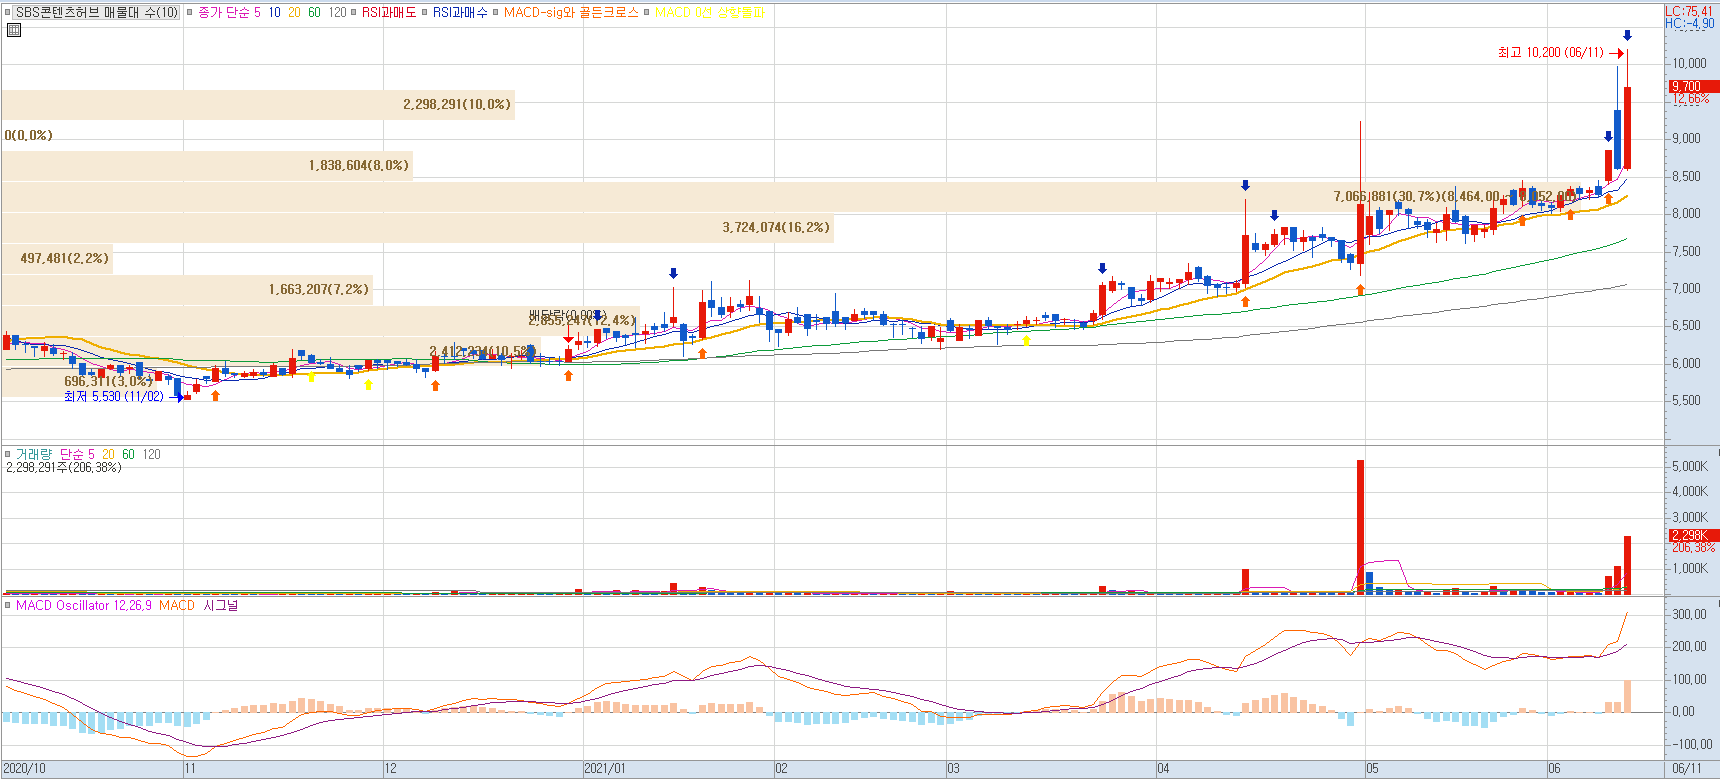
Task: Select the orange MACD line label
Action: (x=177, y=605)
